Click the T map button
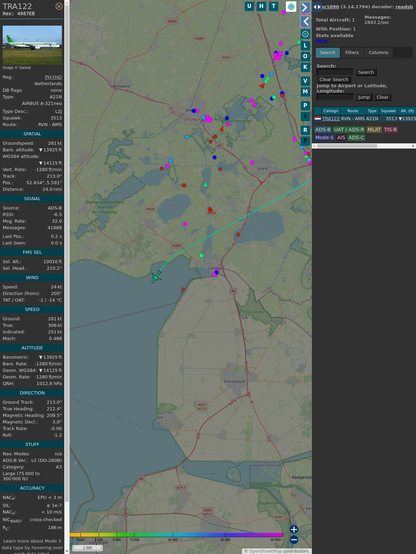 tap(273, 6)
